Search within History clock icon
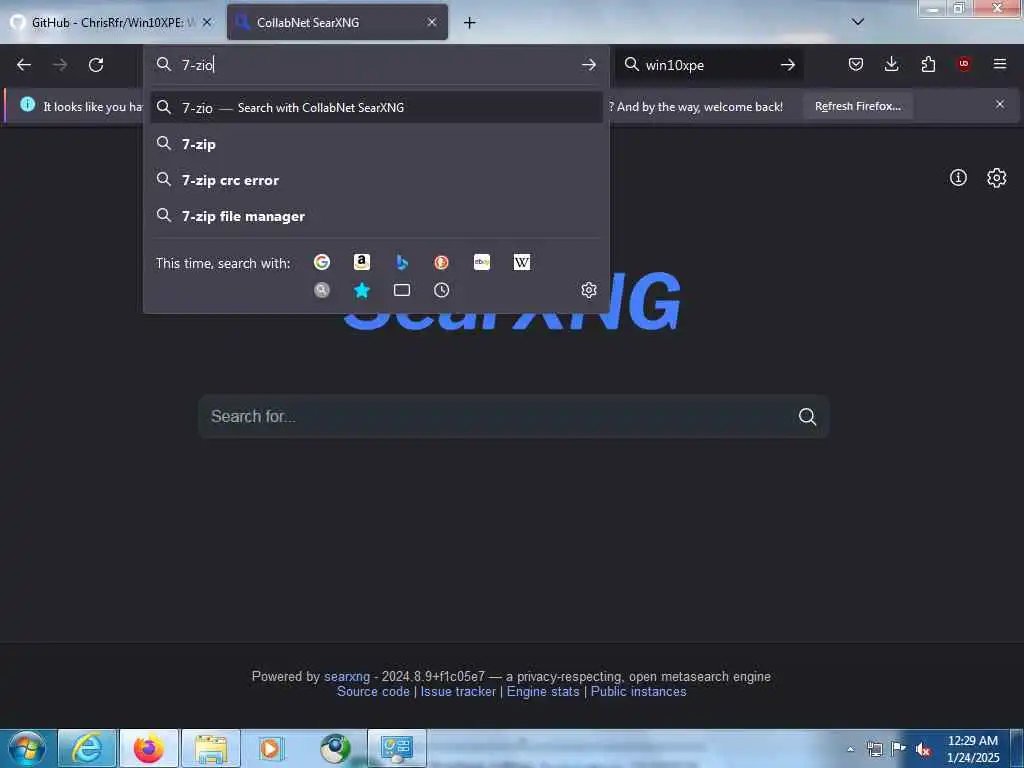This screenshot has height=768, width=1024. click(x=441, y=290)
